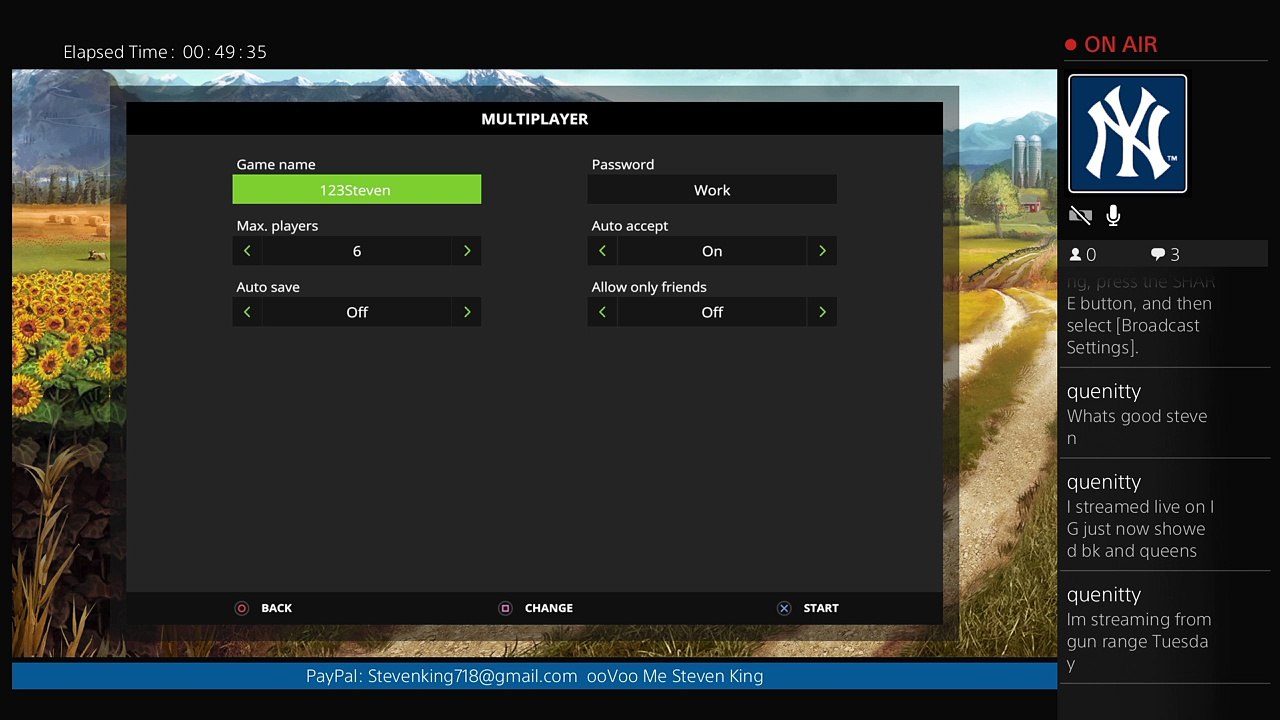Click the PayPal info banner text
The height and width of the screenshot is (720, 1280).
[x=535, y=676]
